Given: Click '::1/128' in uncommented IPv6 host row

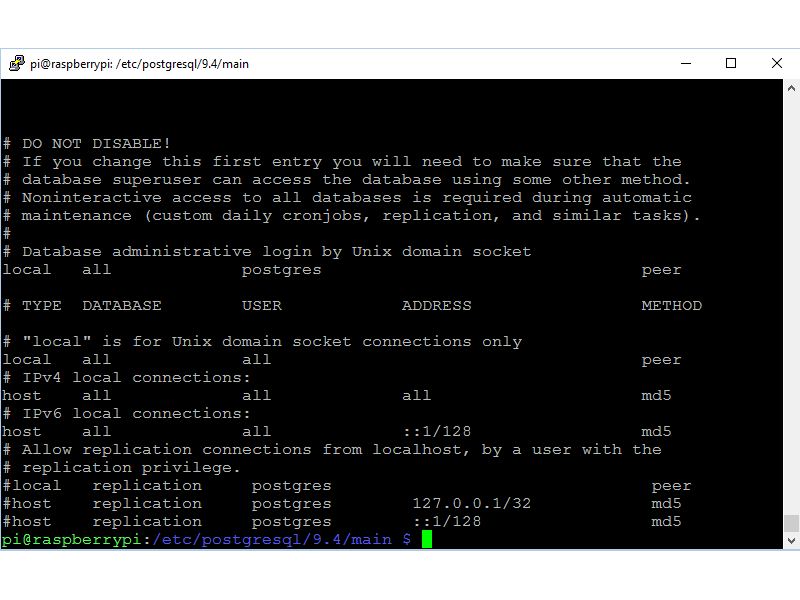Looking at the screenshot, I should pyautogui.click(x=437, y=432).
